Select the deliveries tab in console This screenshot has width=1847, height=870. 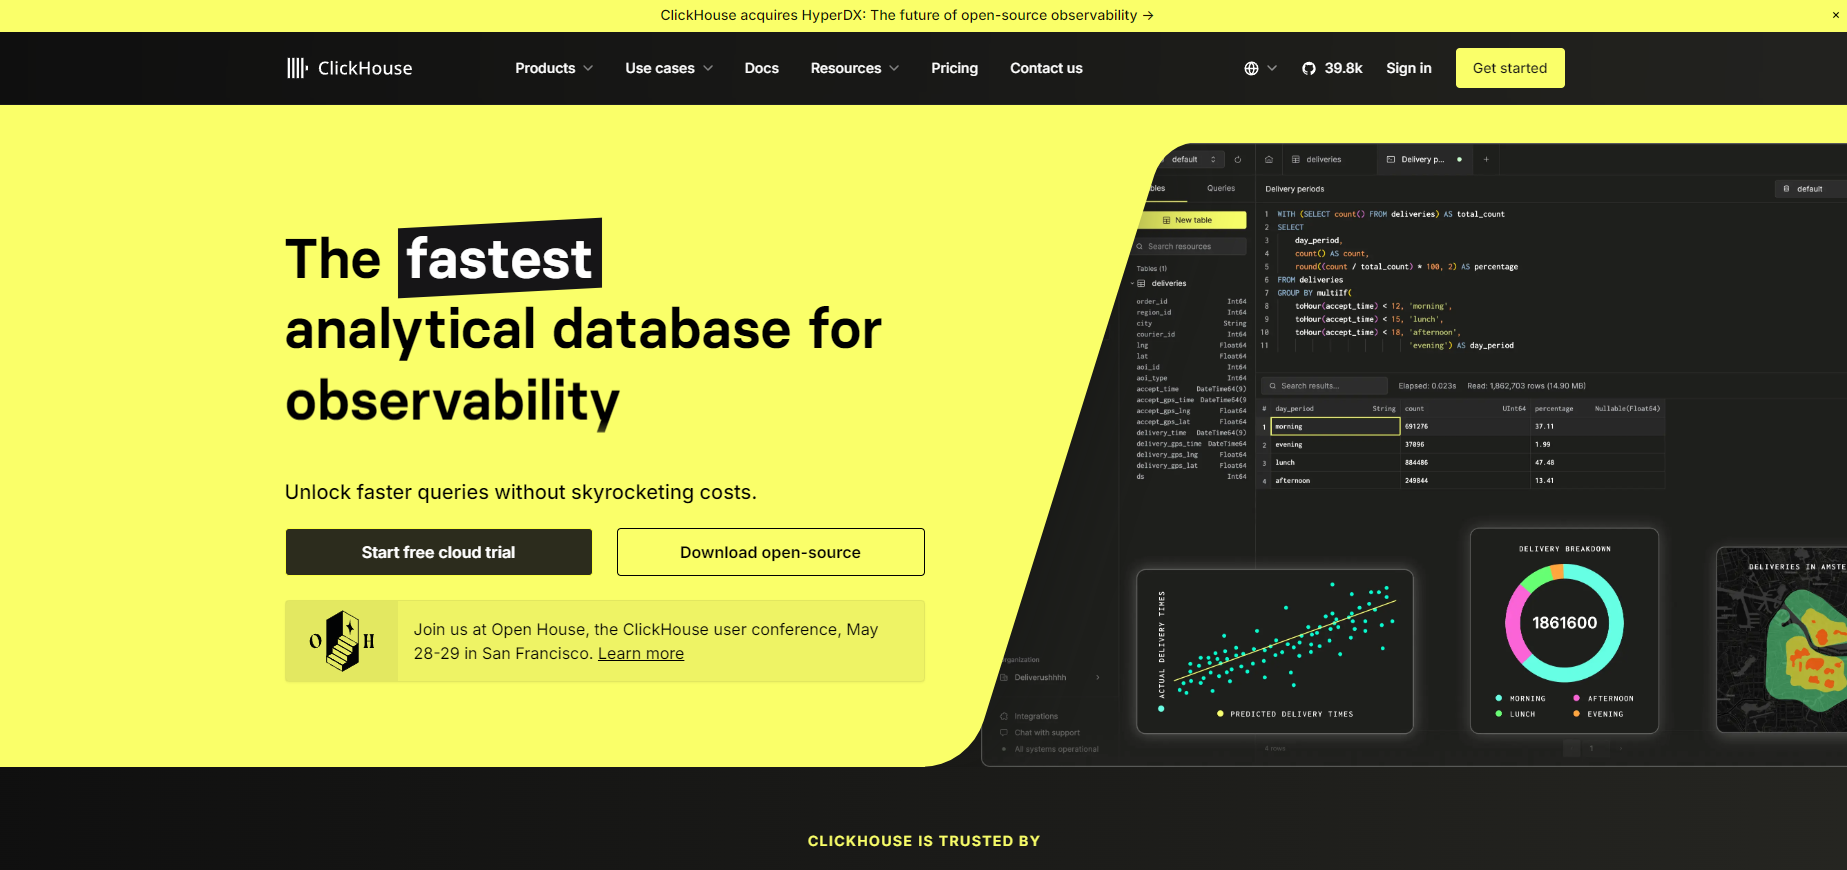(x=1316, y=159)
